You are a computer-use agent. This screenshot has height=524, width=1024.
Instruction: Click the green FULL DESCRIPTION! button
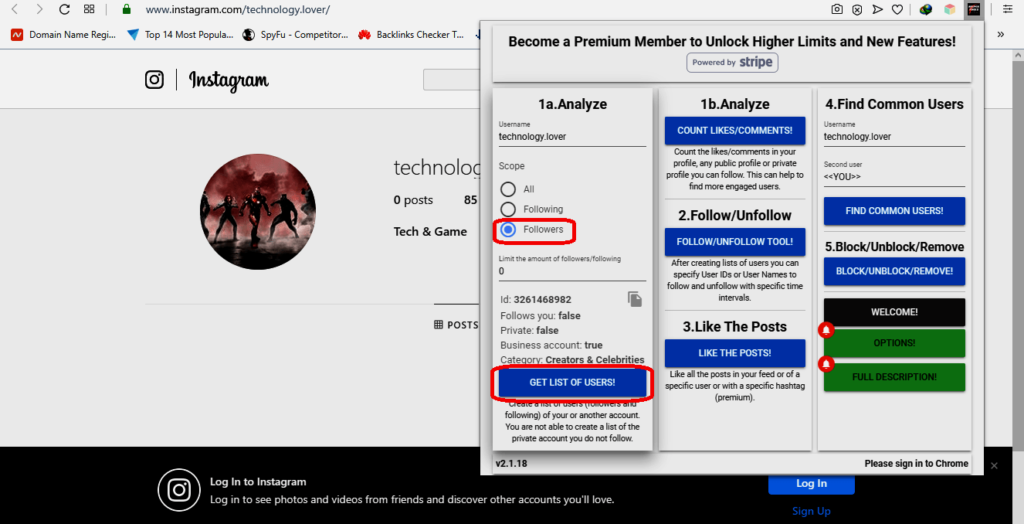tap(894, 377)
